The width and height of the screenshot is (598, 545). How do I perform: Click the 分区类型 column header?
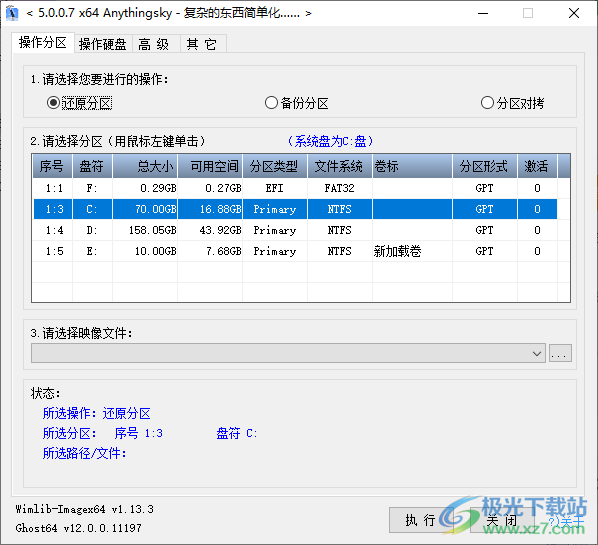coord(275,166)
